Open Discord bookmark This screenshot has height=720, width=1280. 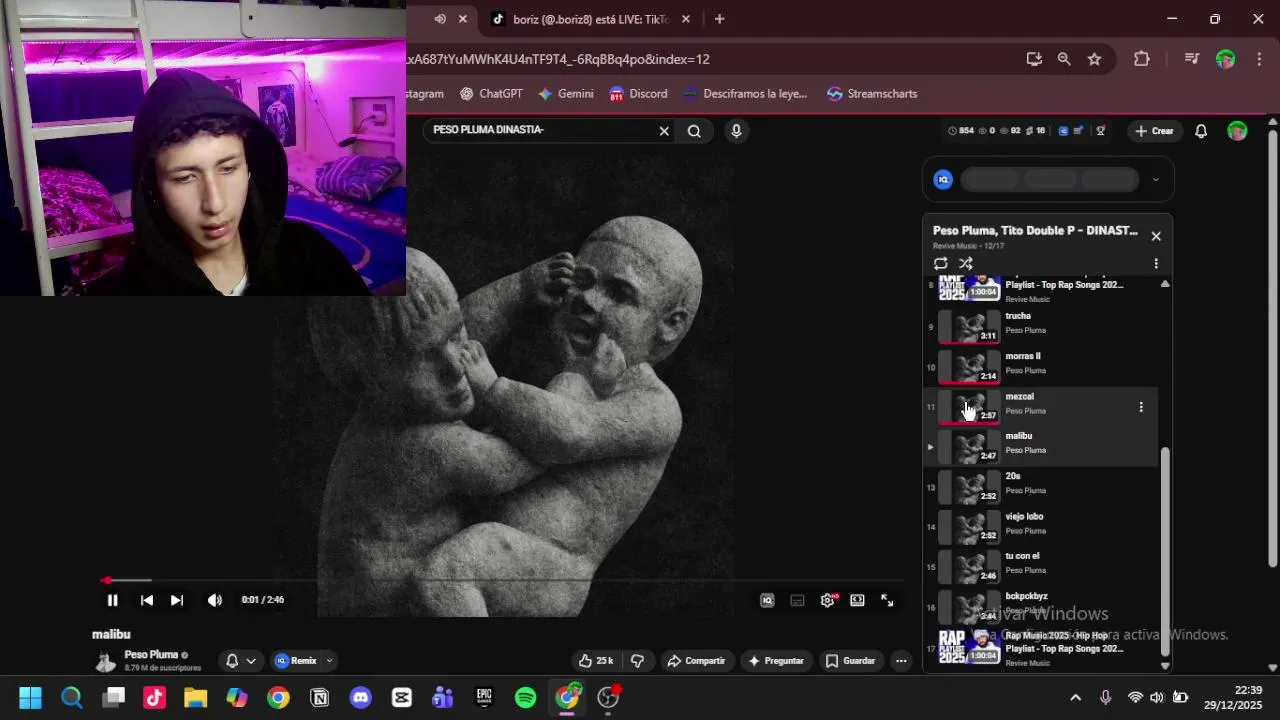pos(637,94)
